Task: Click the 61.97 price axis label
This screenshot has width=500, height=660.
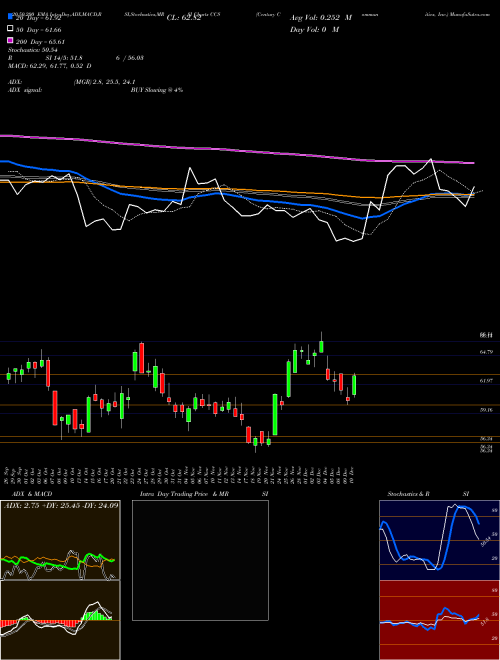Action: [486, 381]
